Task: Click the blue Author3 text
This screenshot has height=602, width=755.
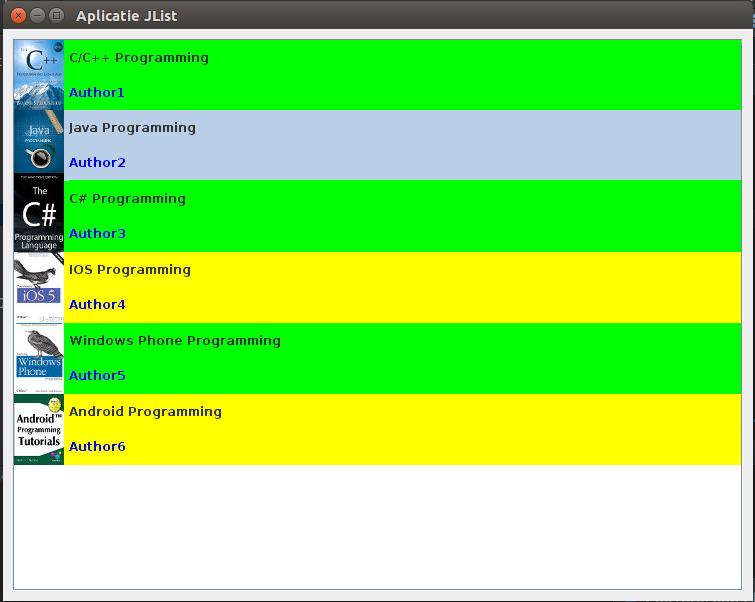Action: 97,234
